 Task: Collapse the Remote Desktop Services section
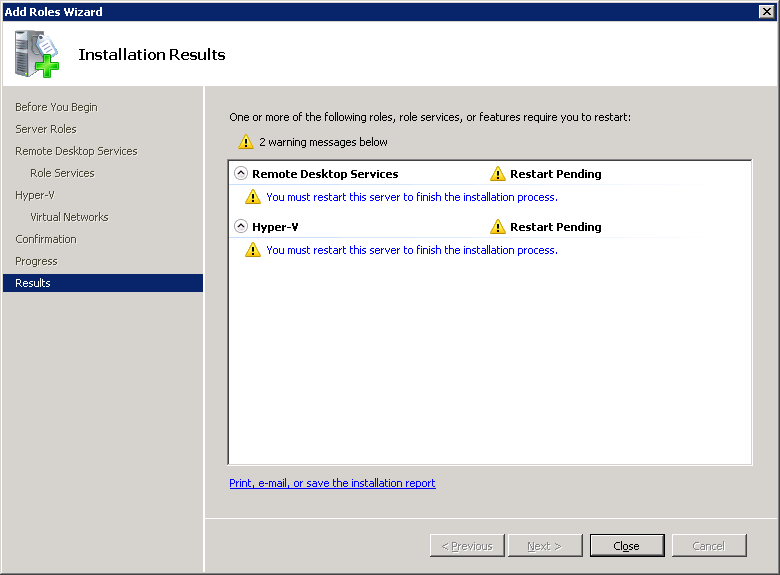point(240,173)
